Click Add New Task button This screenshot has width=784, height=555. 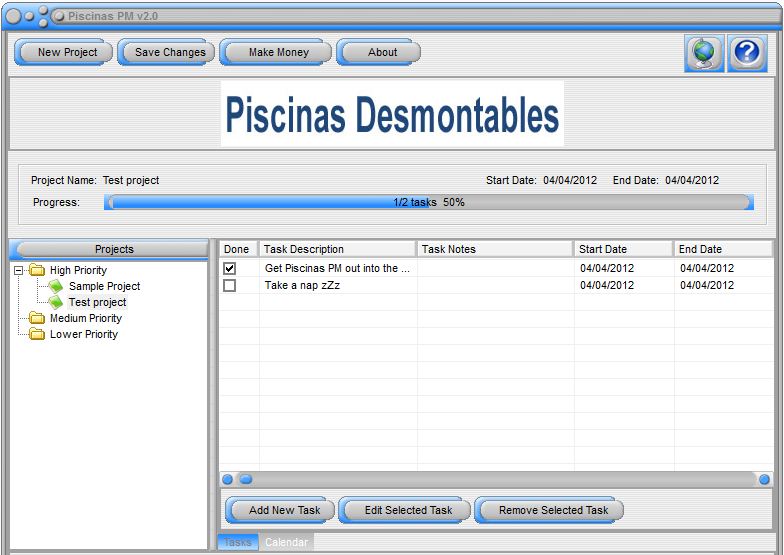(x=280, y=510)
